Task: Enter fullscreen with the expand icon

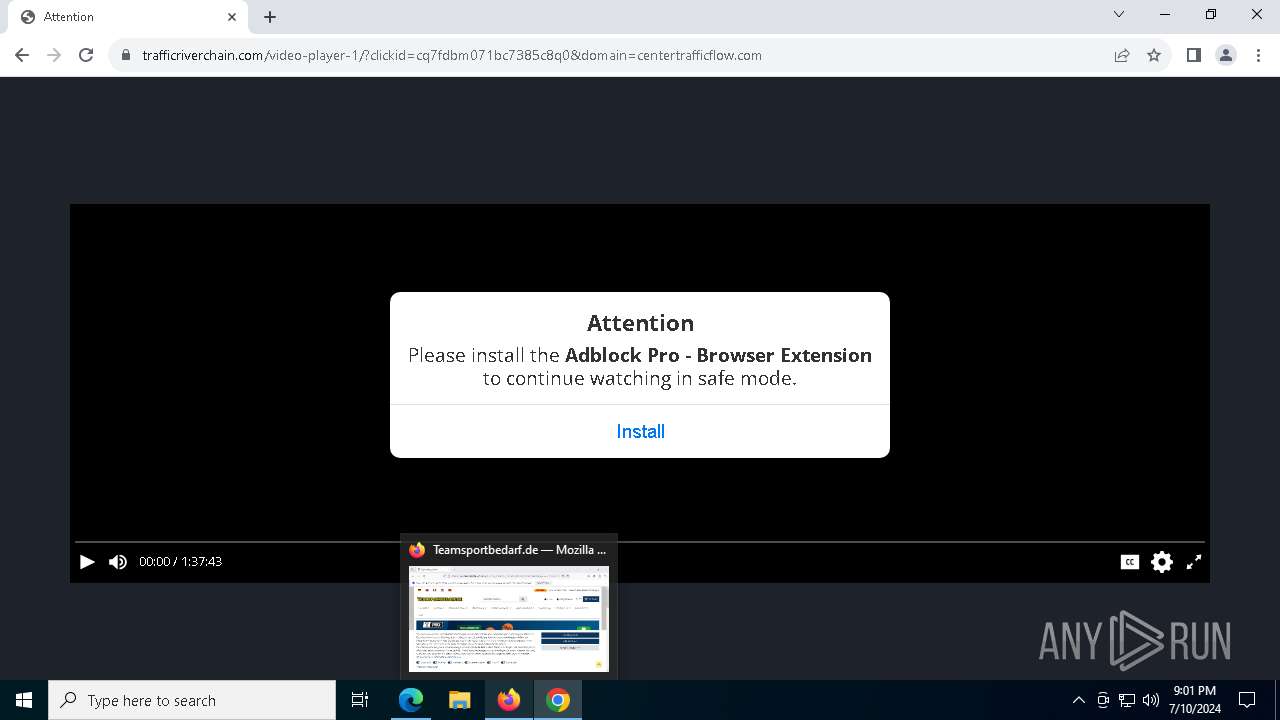Action: coord(1194,562)
